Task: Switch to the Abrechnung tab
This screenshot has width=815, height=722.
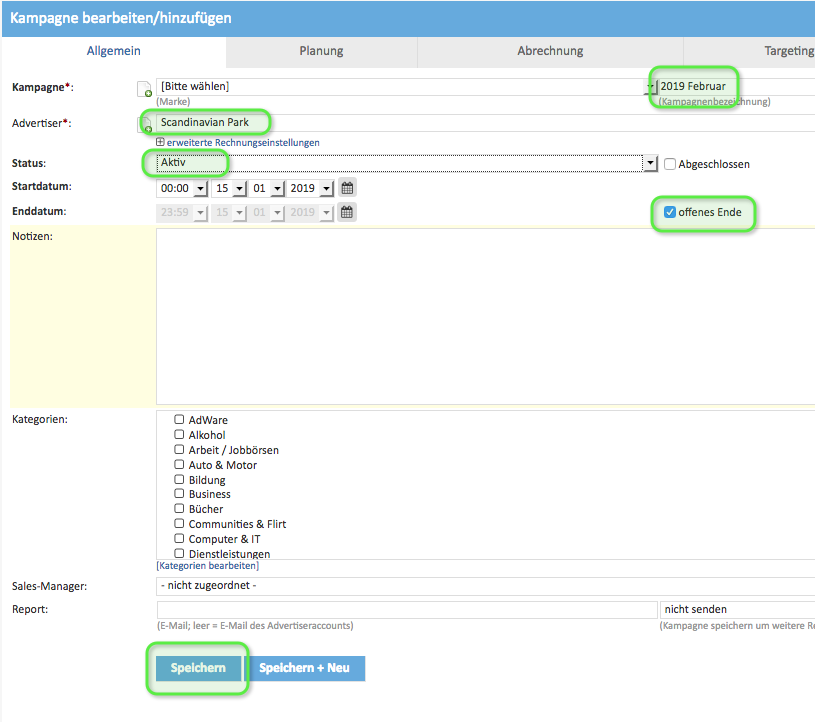Action: tap(550, 51)
